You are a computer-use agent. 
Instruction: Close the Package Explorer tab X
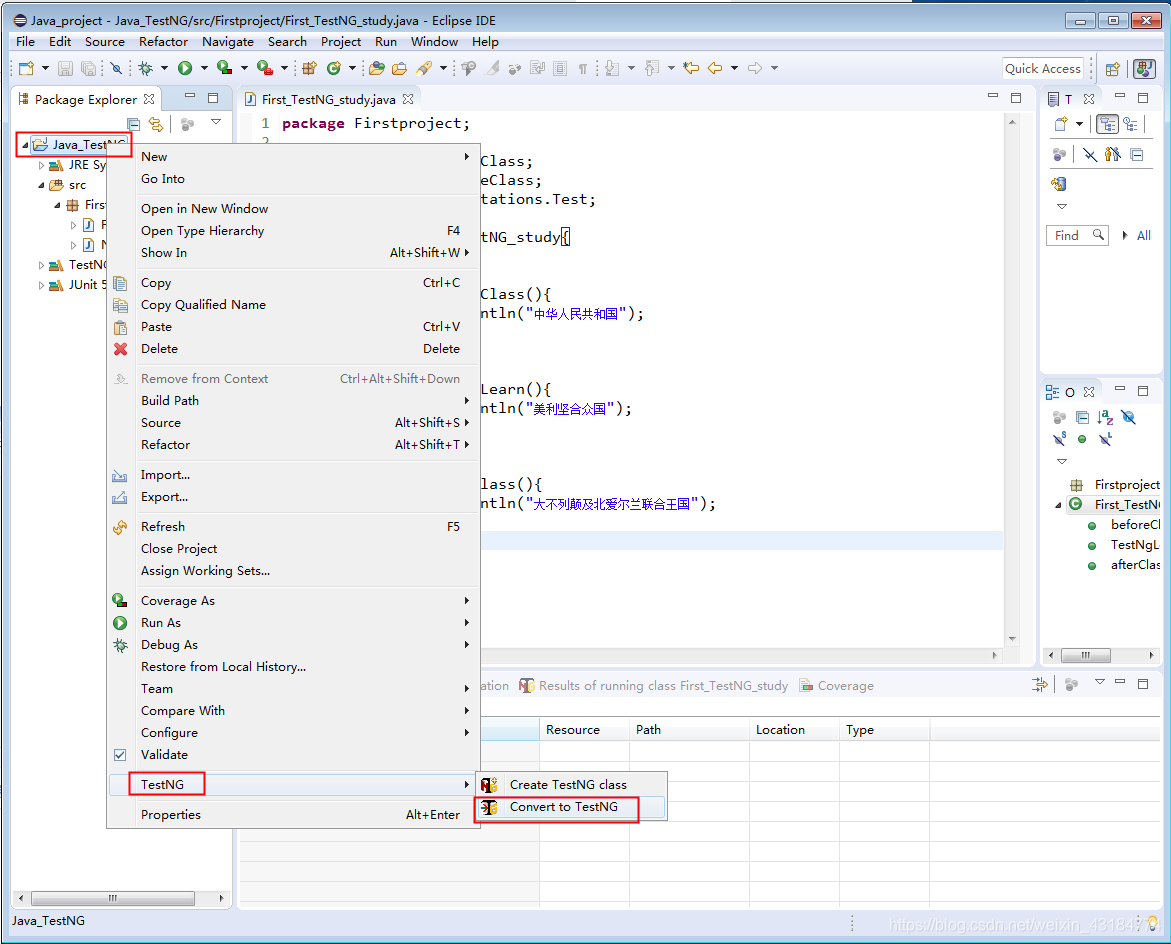(149, 99)
